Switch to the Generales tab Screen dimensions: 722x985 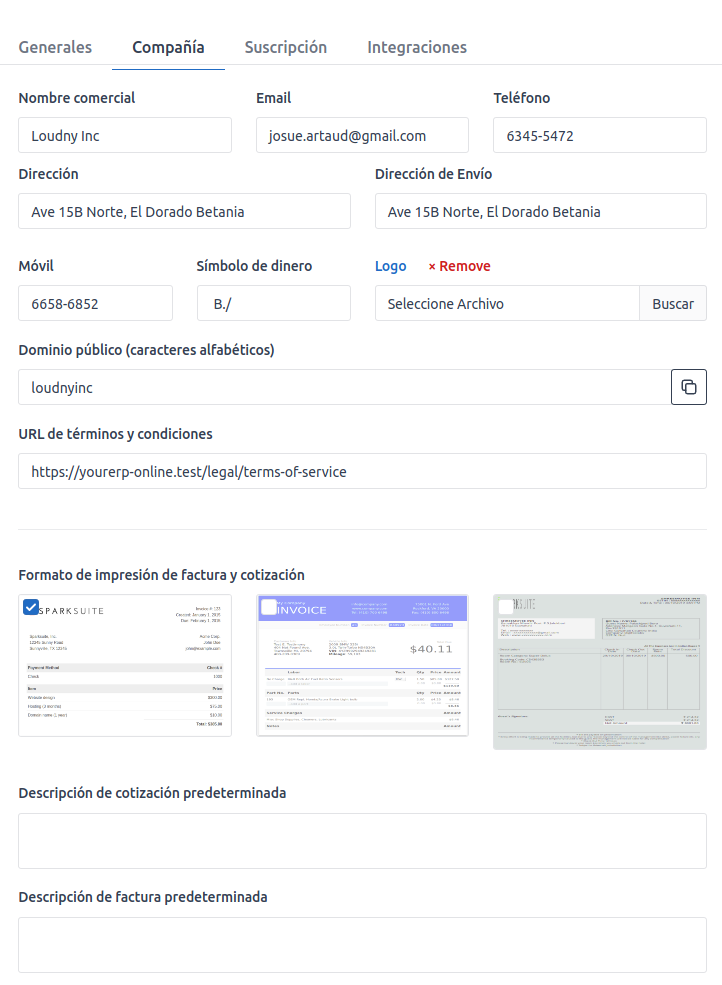click(55, 47)
